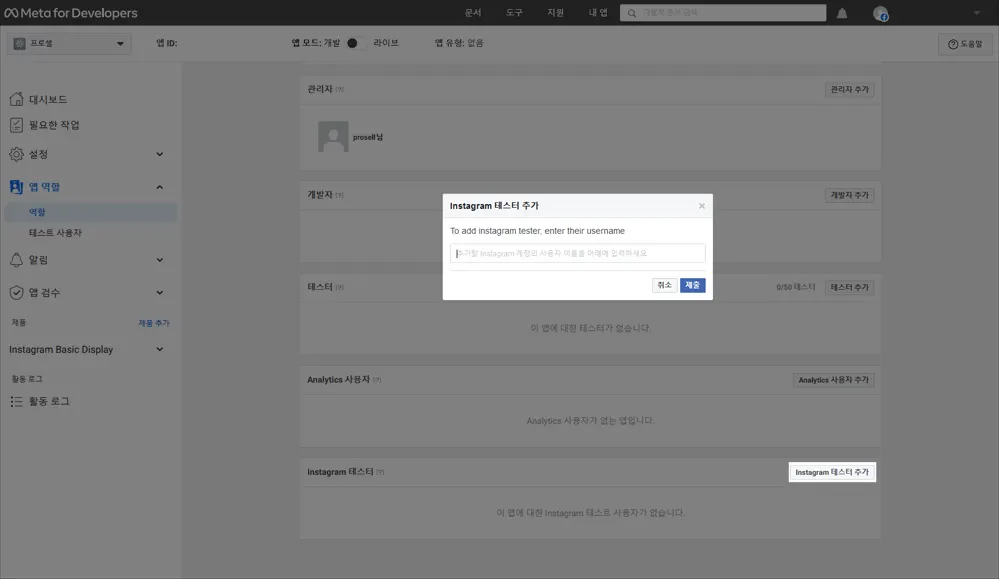
Task: Click the 제출 submit button in the dialog
Action: point(693,285)
